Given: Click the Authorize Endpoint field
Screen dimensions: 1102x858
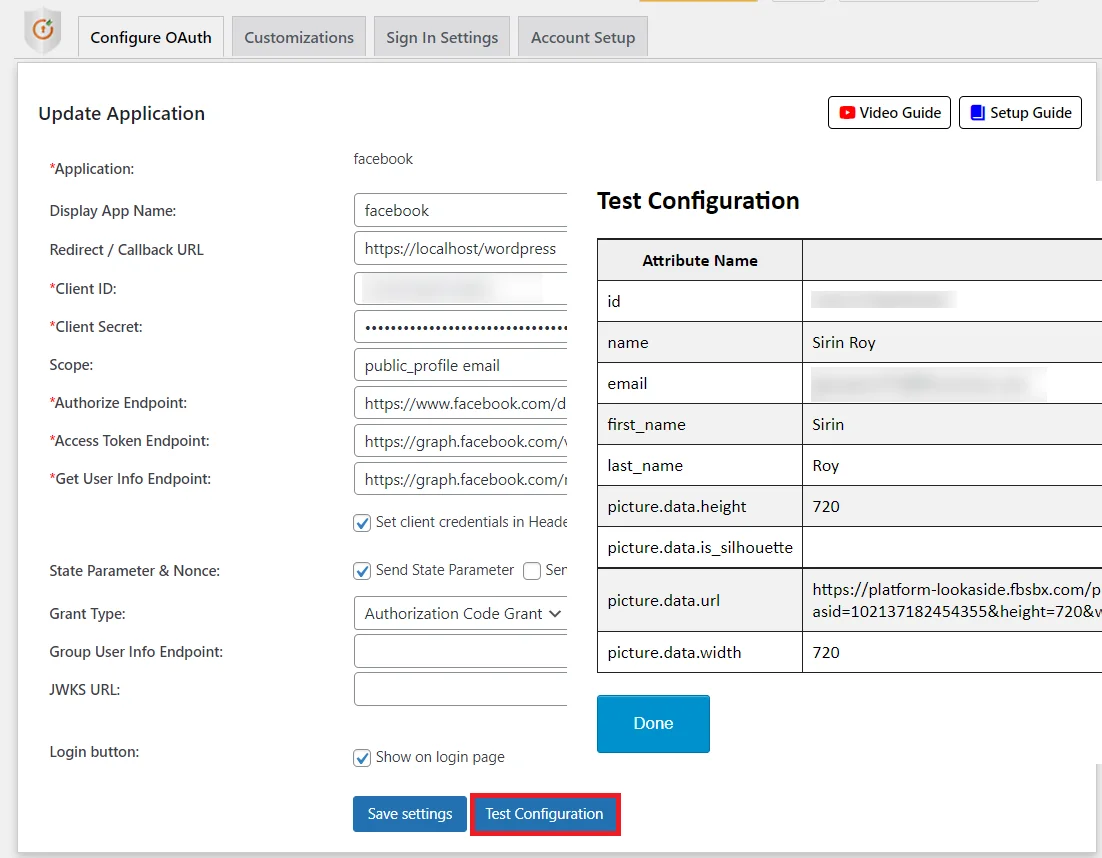Looking at the screenshot, I should click(x=461, y=403).
